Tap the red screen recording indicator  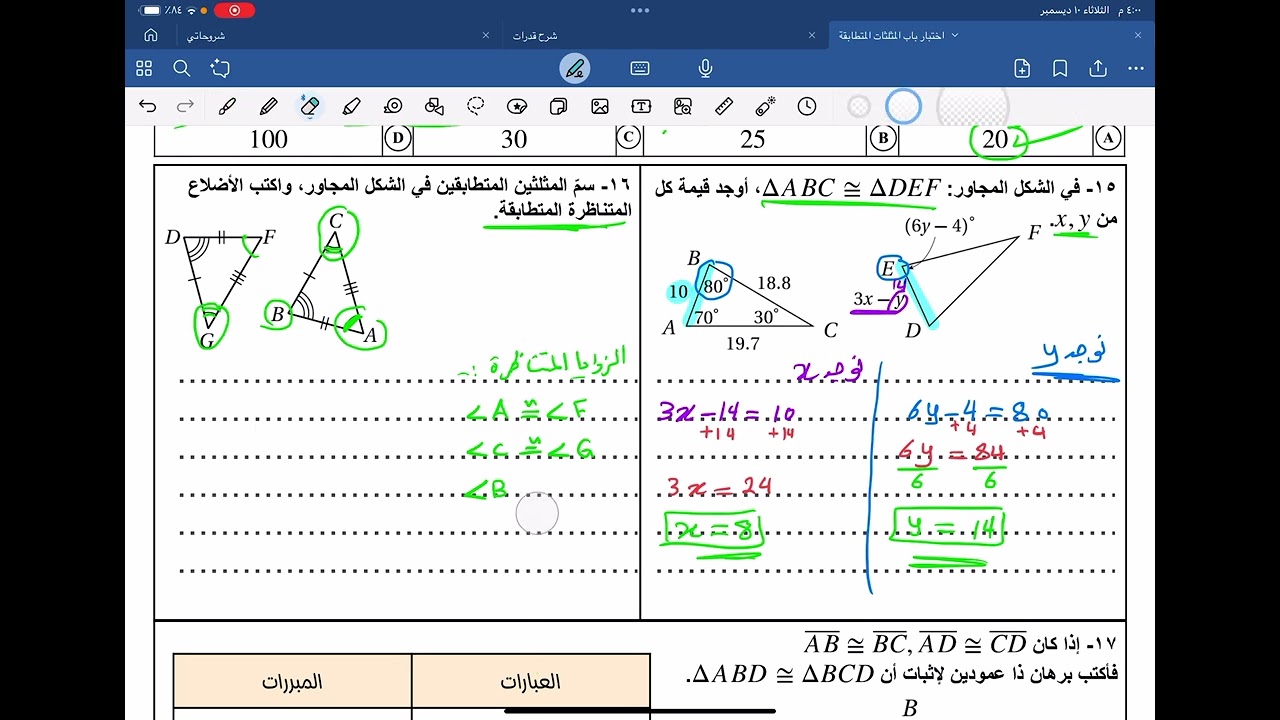234,10
